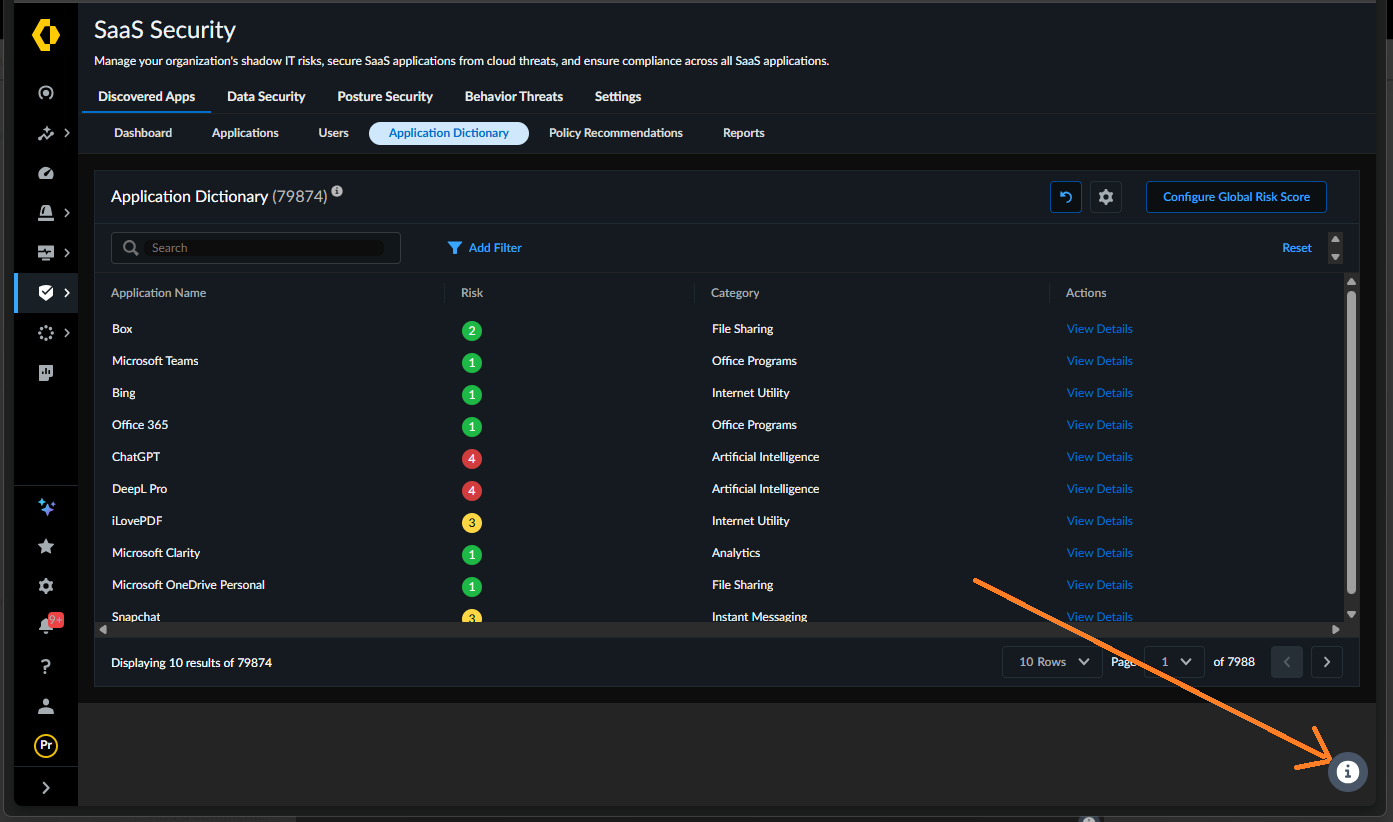
Task: Click the table's scroll-right arrow
Action: pyautogui.click(x=1336, y=630)
